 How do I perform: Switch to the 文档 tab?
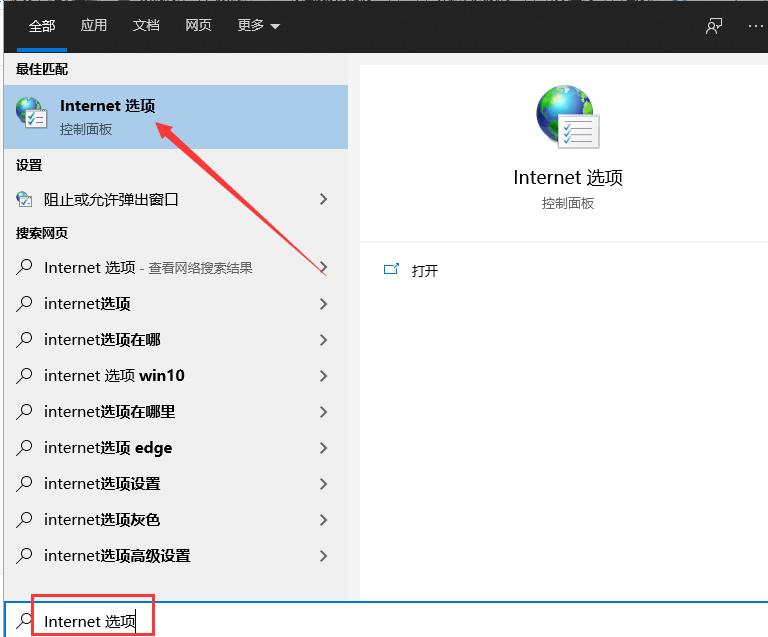[x=145, y=25]
